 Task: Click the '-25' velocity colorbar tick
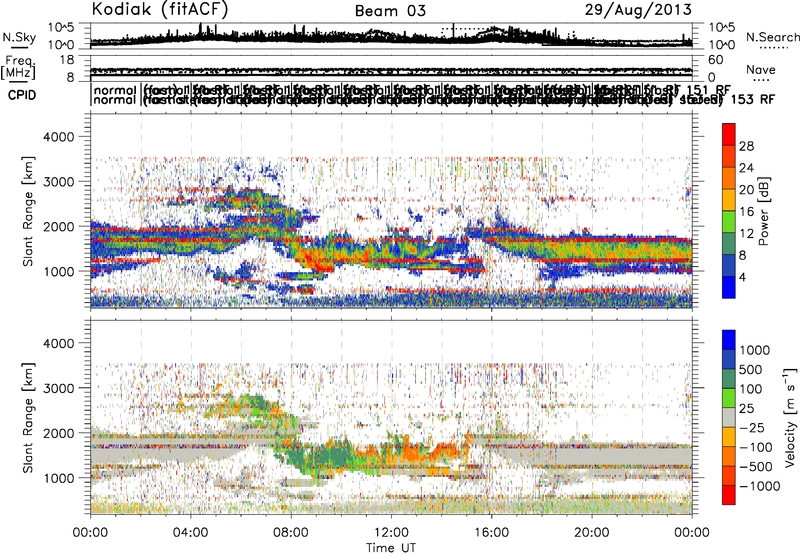752,427
